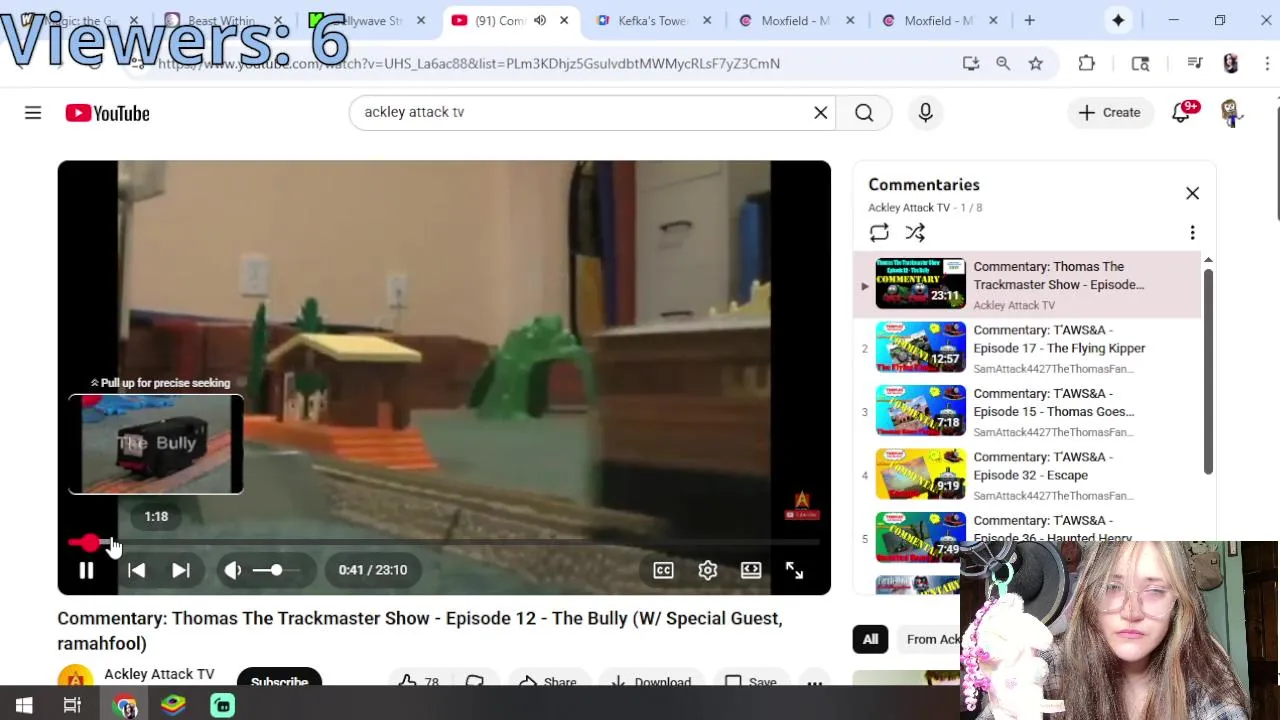Open YouTube notifications bell
The height and width of the screenshot is (720, 1280).
(x=1181, y=113)
